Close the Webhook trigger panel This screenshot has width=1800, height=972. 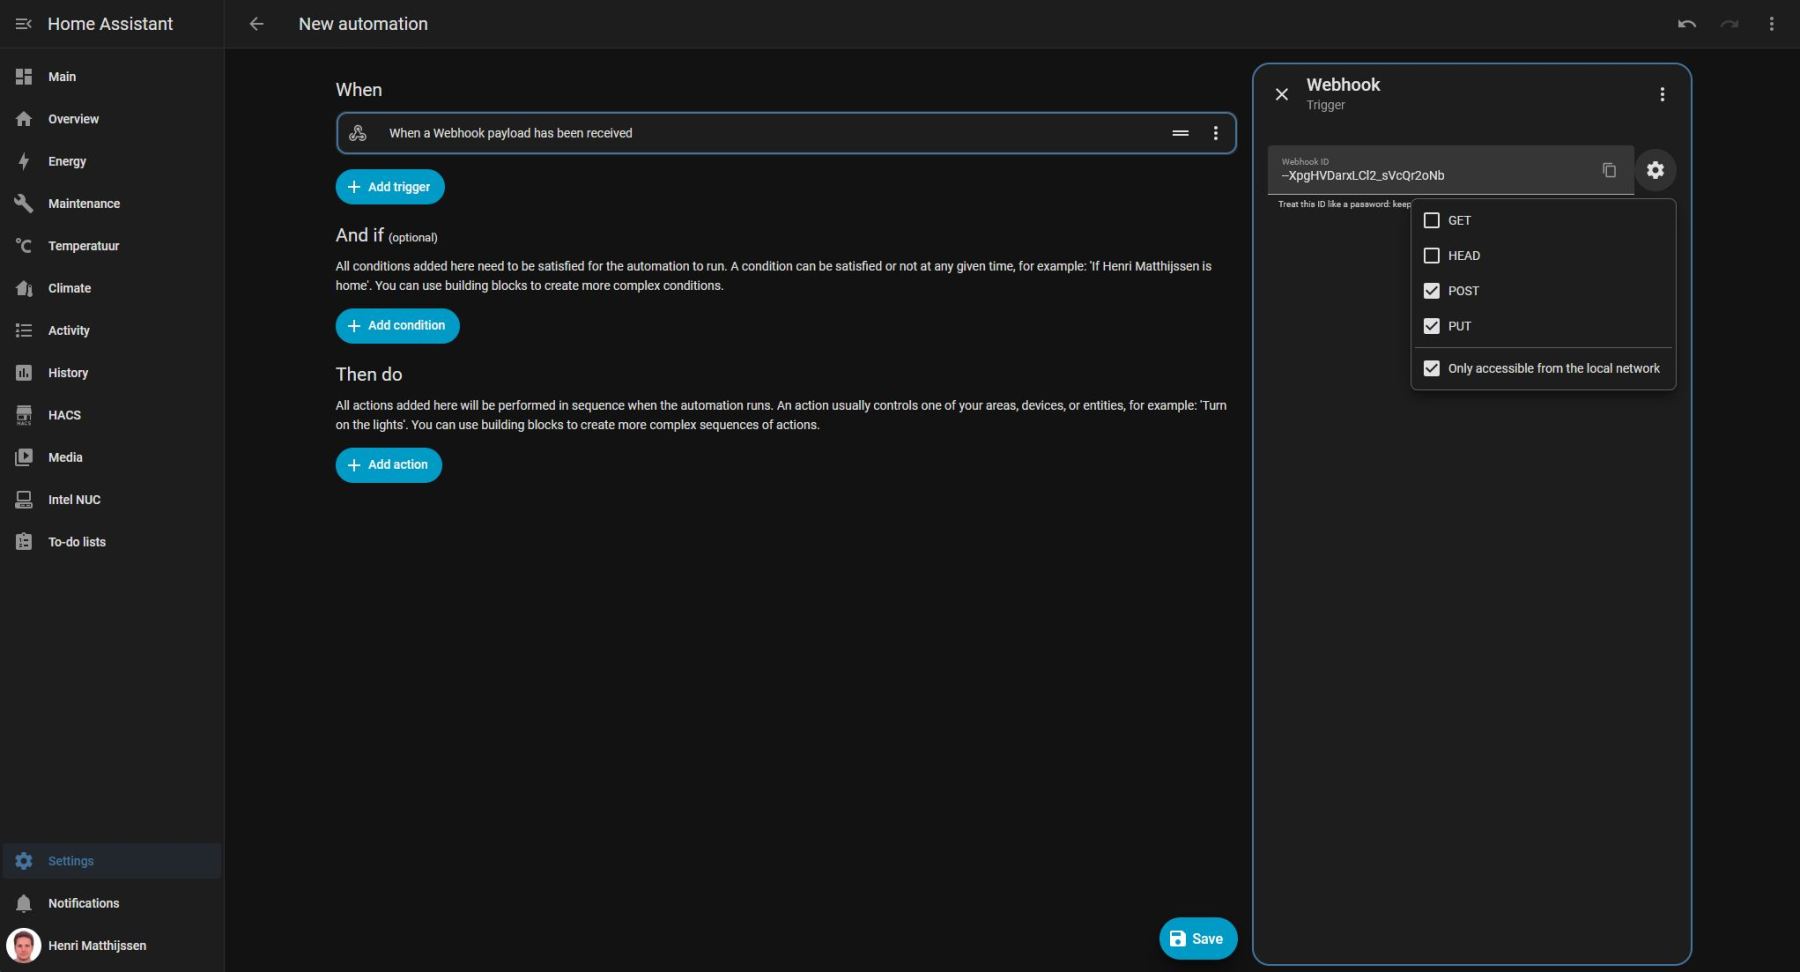[x=1282, y=94]
